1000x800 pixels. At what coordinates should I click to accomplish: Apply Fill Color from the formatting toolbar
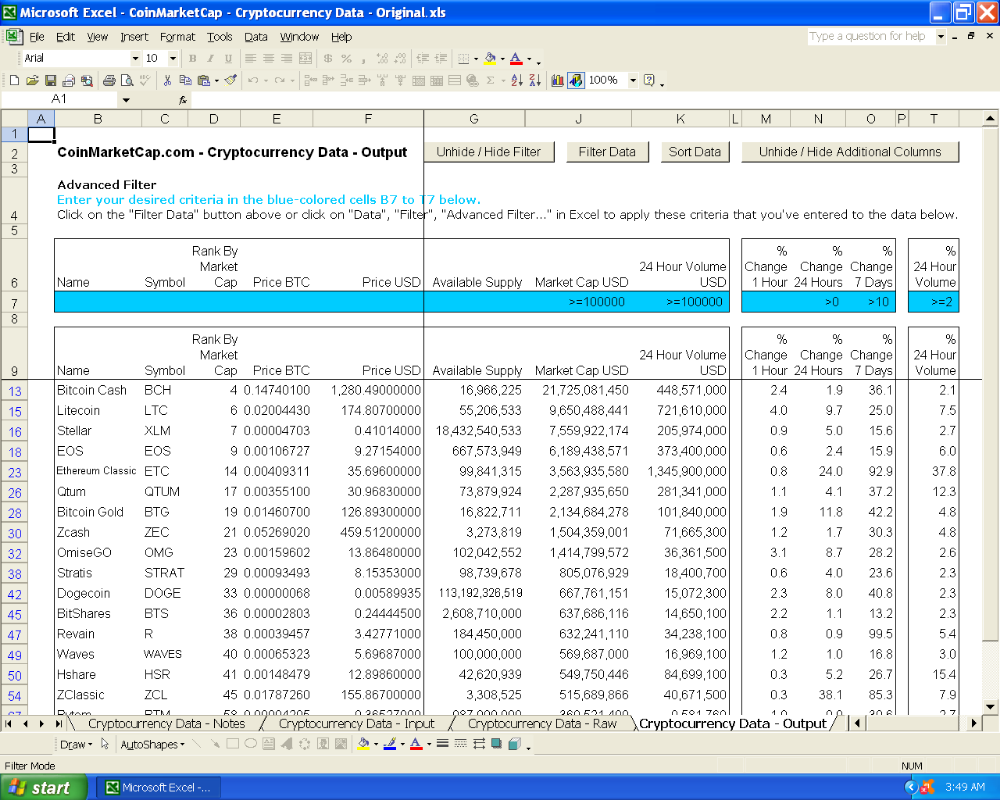[490, 59]
